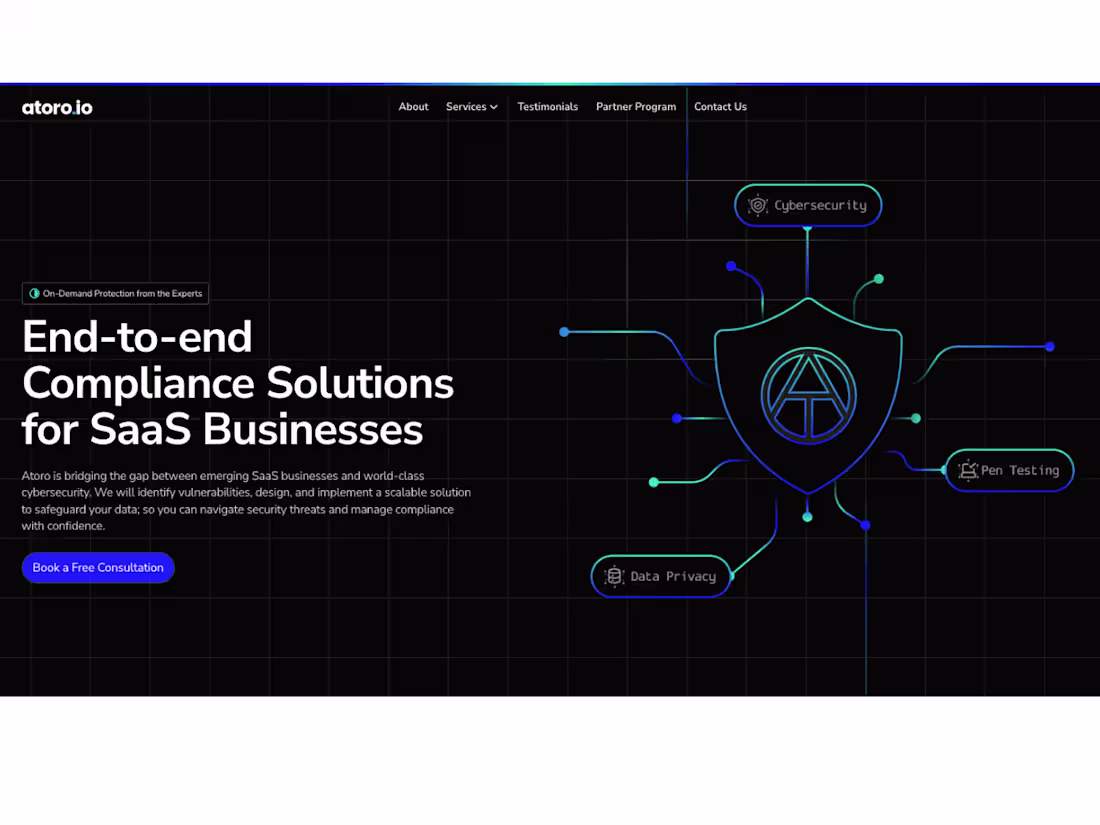Select the Cybersecurity target icon
Viewport: 1100px width, 825px height.
click(758, 205)
